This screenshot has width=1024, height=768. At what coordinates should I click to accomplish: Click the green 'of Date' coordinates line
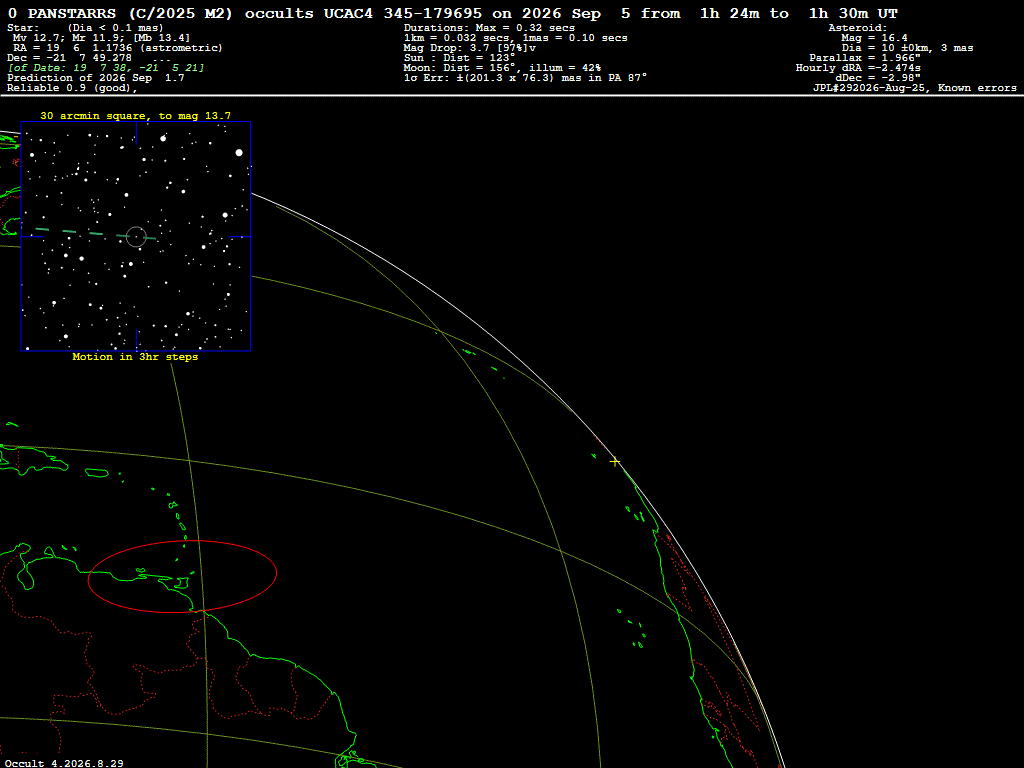(x=106, y=67)
